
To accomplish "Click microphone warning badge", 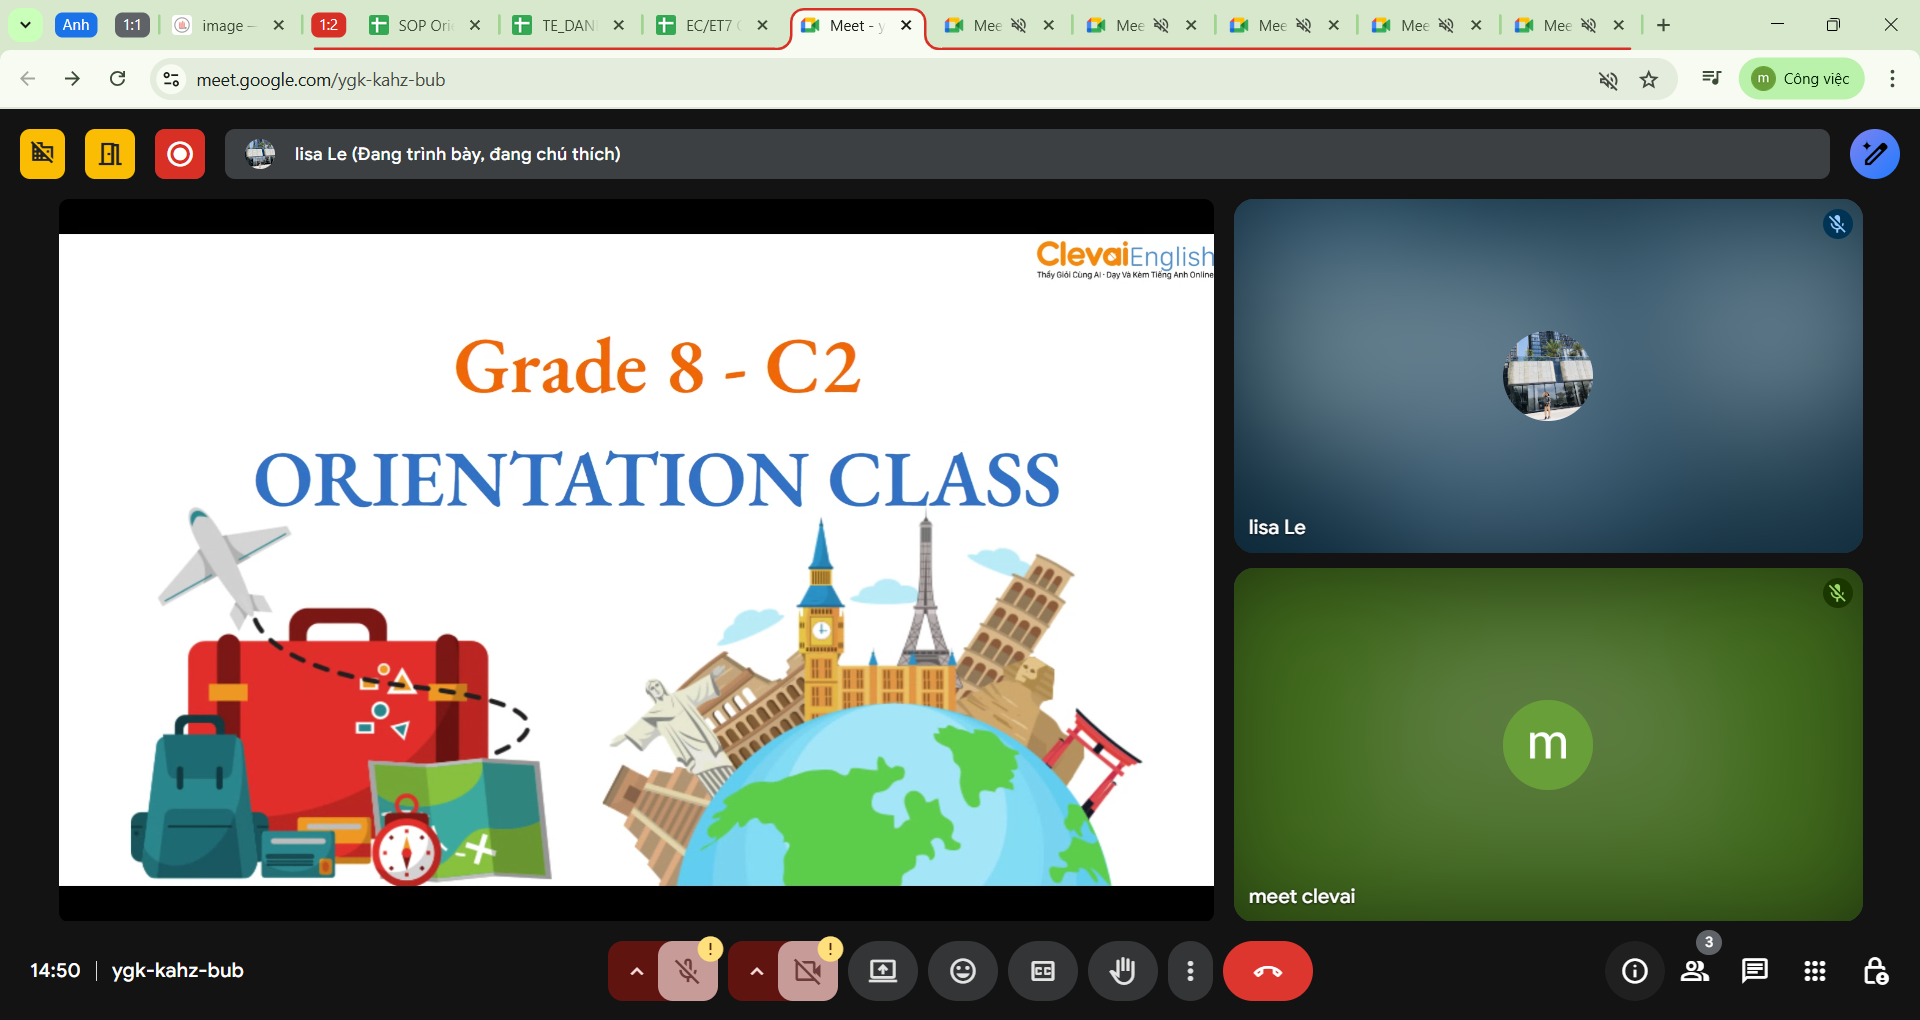I will click(710, 948).
